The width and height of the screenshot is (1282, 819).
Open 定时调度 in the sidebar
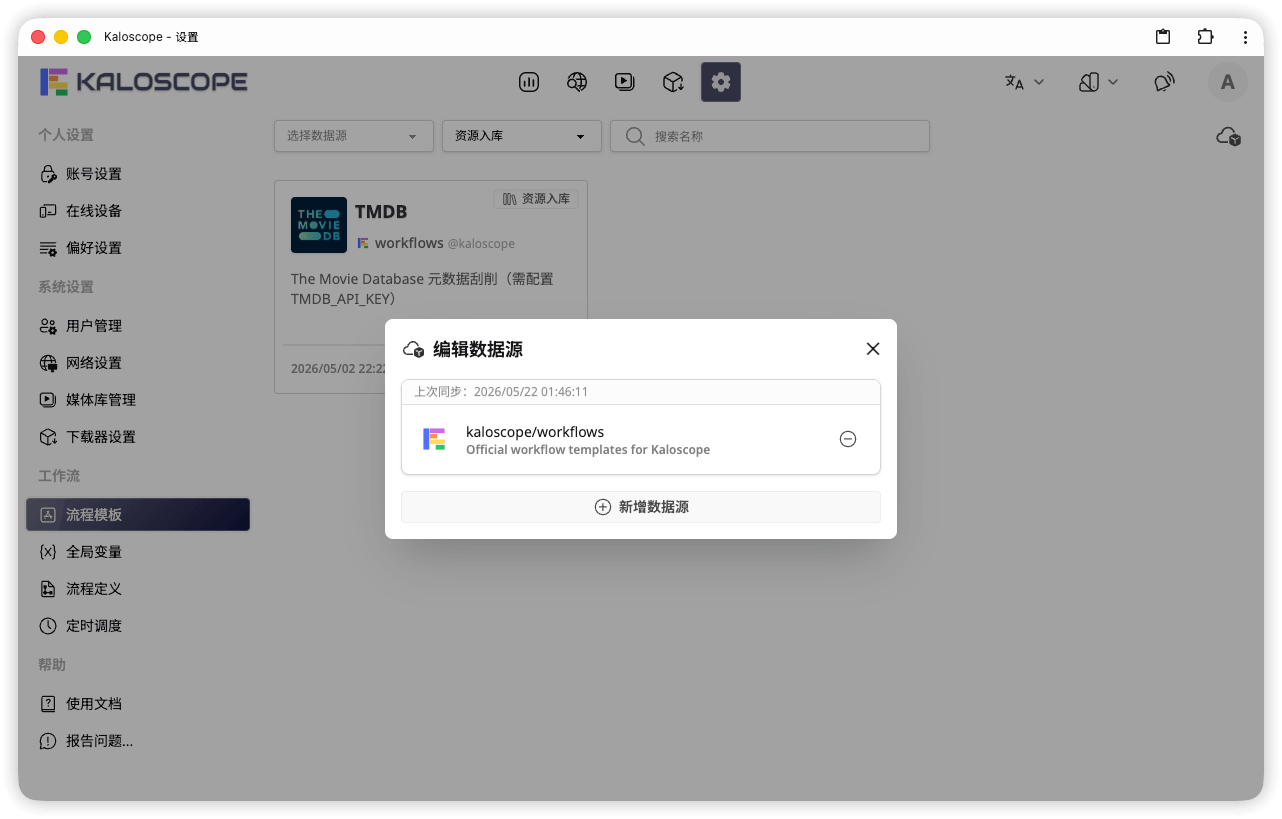pos(138,626)
